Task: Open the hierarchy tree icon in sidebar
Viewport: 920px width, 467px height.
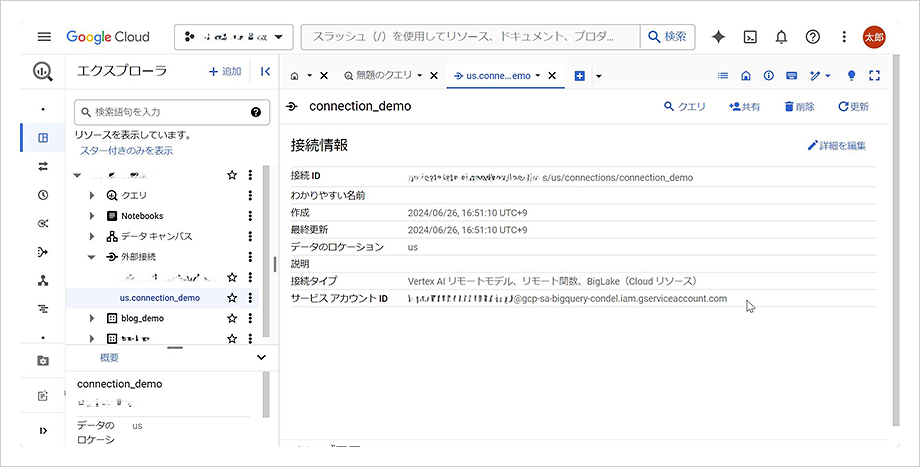Action: (43, 281)
